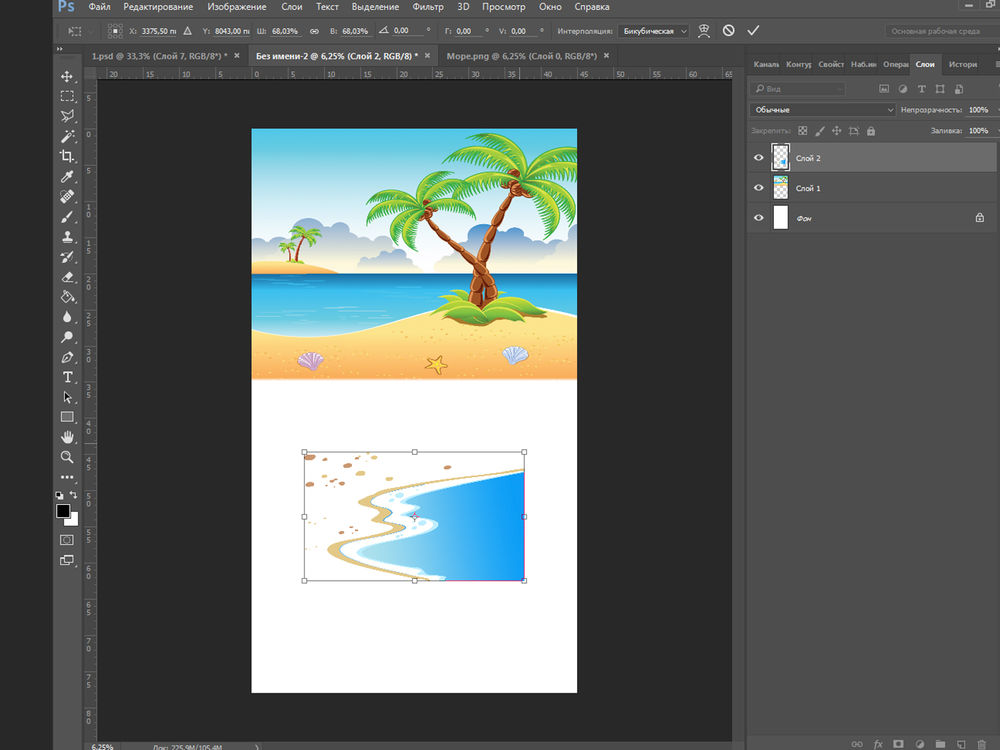Viewport: 1000px width, 750px height.
Task: Commit transform with the checkmark button
Action: (753, 31)
